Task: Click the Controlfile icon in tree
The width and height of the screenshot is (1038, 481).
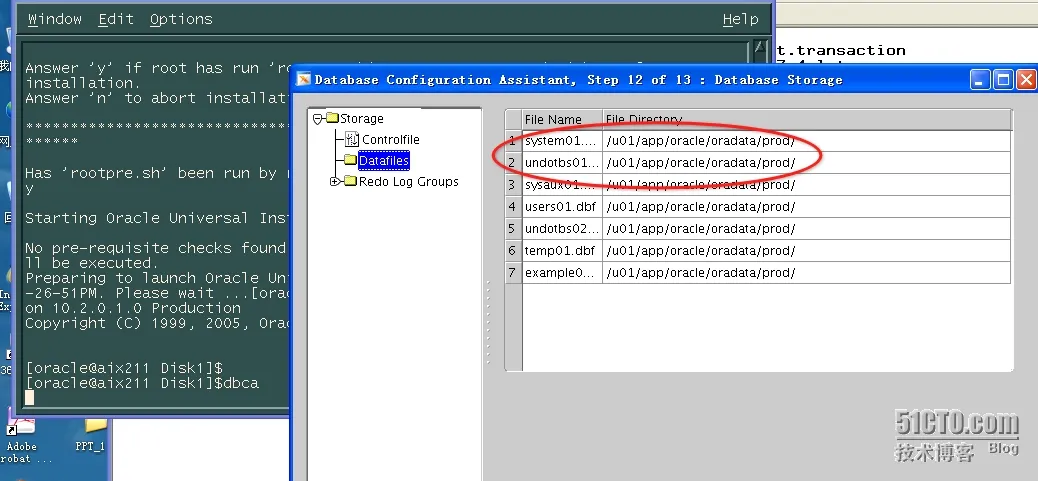Action: coord(352,139)
